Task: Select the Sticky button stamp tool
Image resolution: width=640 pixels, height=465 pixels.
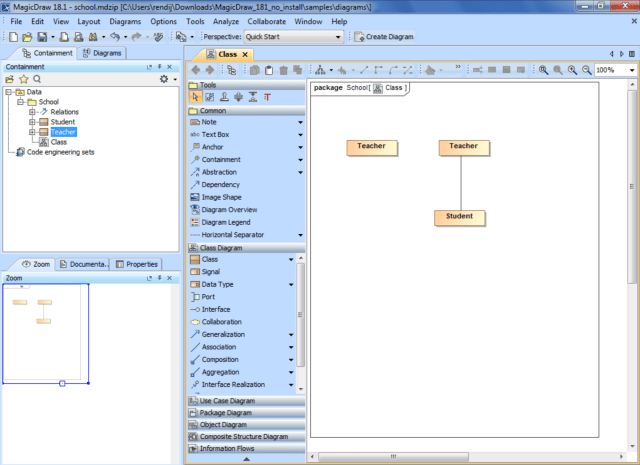Action: tap(224, 97)
